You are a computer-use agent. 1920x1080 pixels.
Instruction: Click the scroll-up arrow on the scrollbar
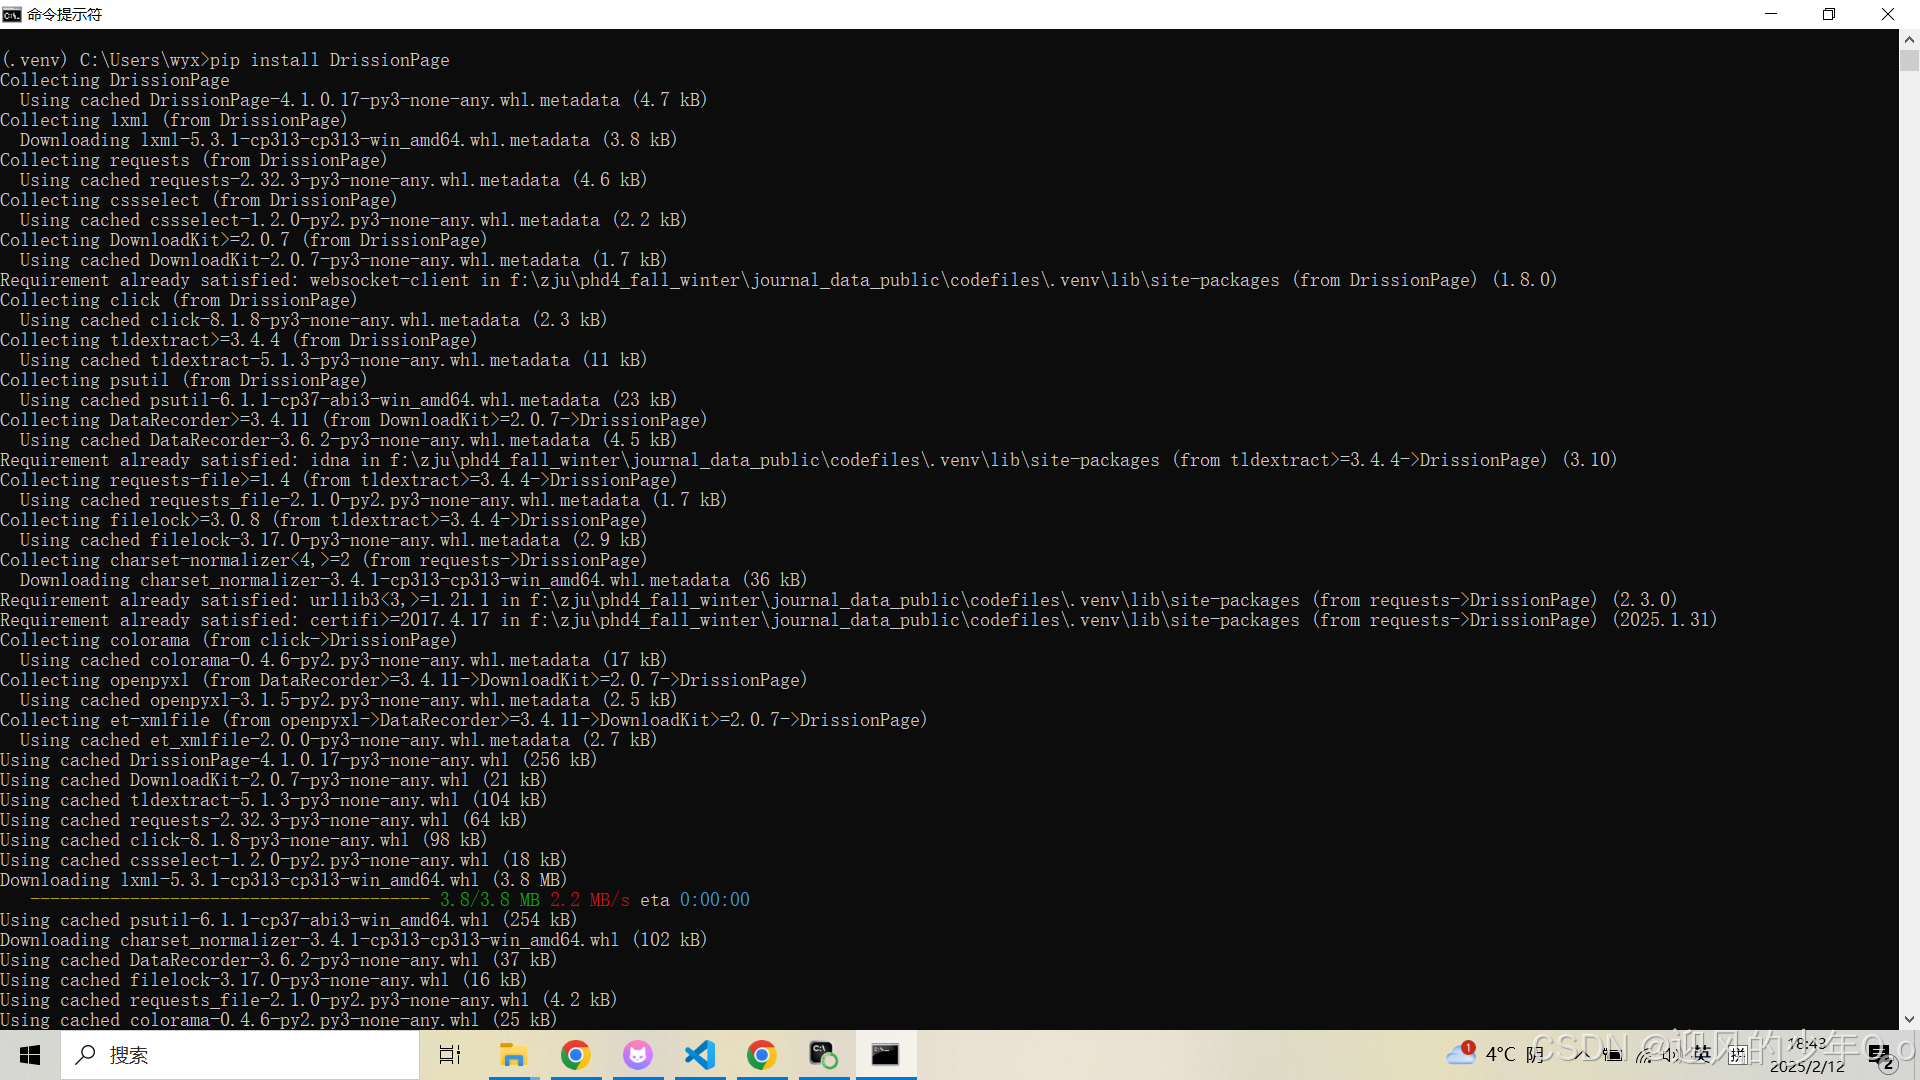pos(1908,38)
